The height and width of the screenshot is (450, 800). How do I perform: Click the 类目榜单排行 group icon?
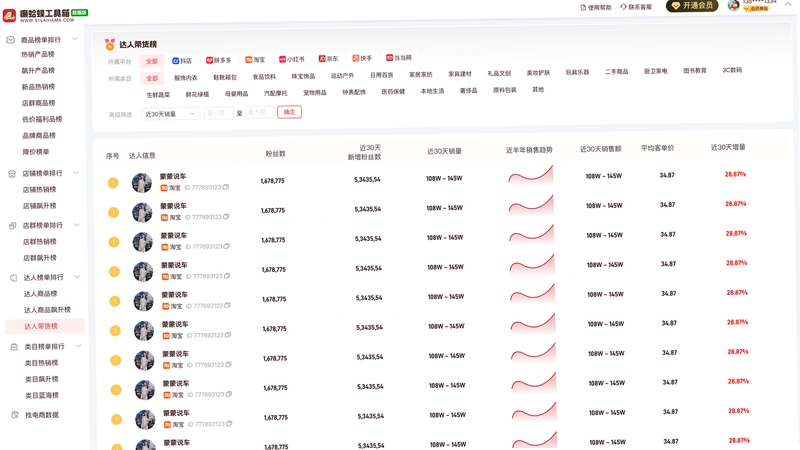coord(14,347)
